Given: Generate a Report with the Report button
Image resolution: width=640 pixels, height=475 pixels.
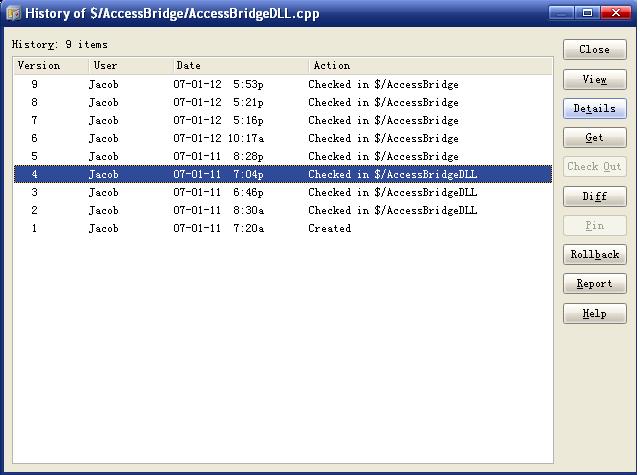Looking at the screenshot, I should point(594,284).
